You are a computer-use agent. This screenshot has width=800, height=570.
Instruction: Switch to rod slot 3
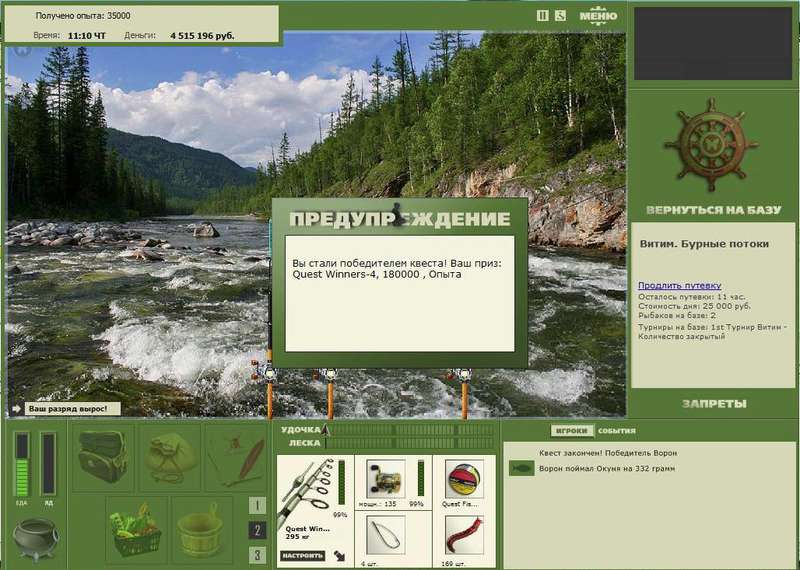click(258, 555)
